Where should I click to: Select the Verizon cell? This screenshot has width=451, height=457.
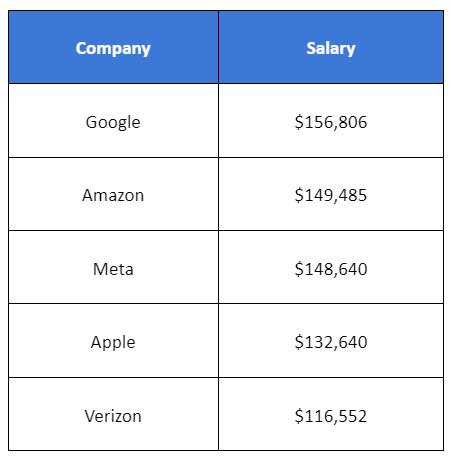(113, 414)
